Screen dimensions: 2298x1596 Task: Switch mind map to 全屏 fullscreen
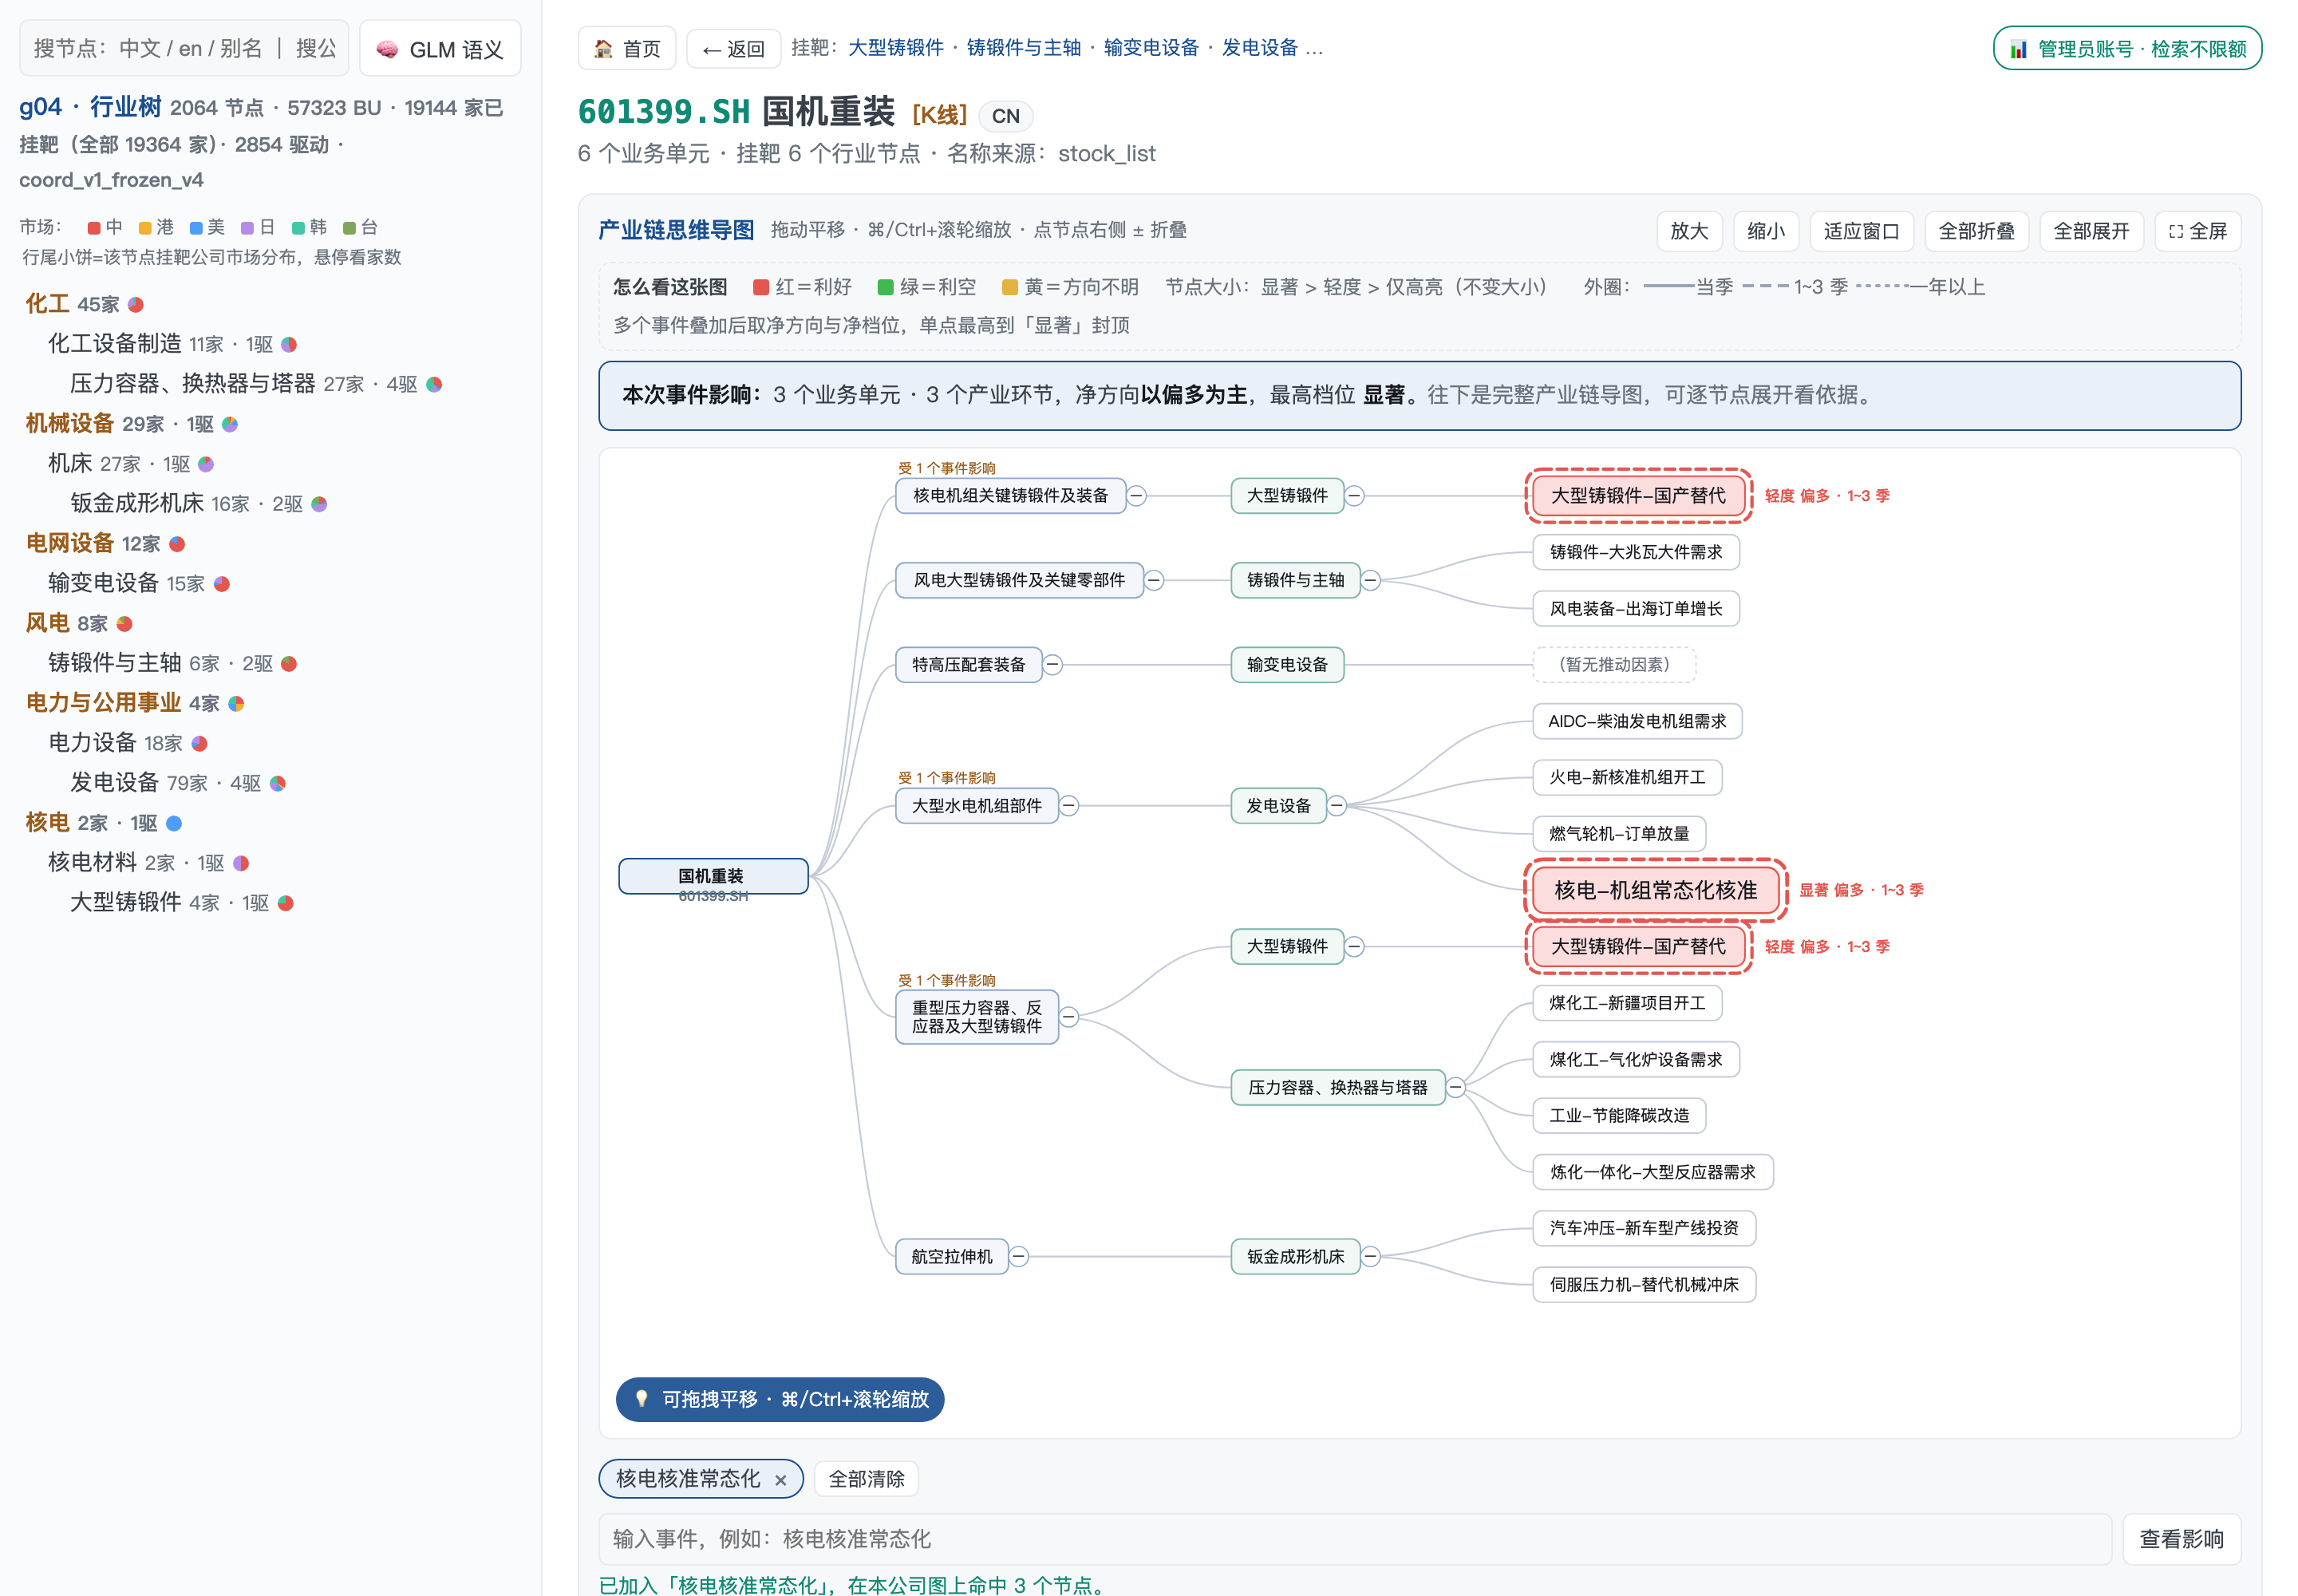coord(2197,231)
